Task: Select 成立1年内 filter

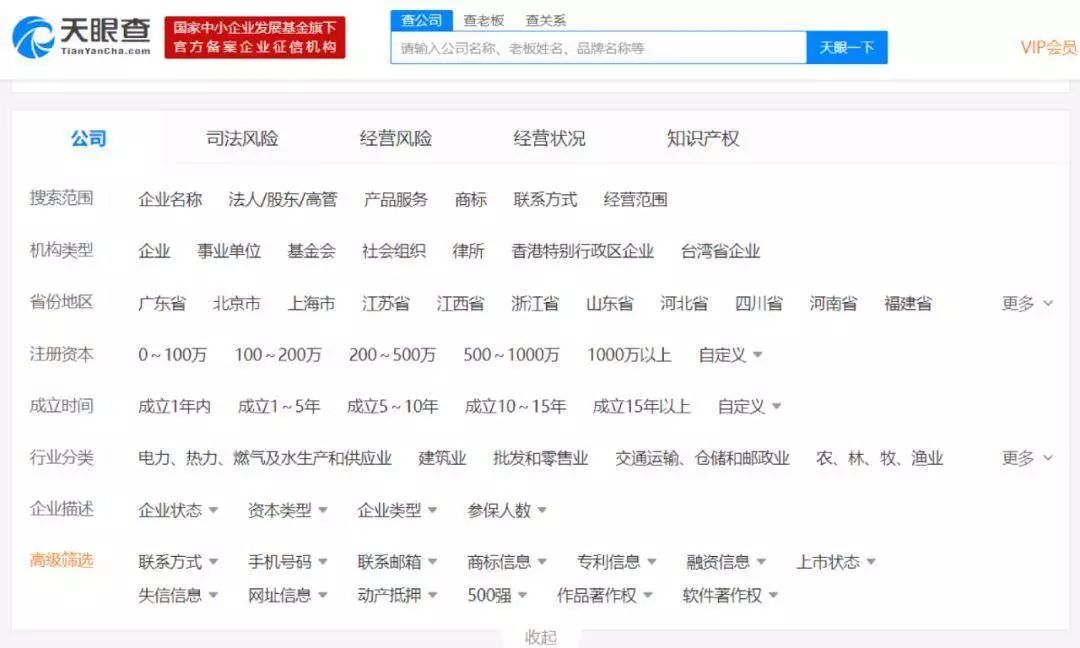Action: 174,406
